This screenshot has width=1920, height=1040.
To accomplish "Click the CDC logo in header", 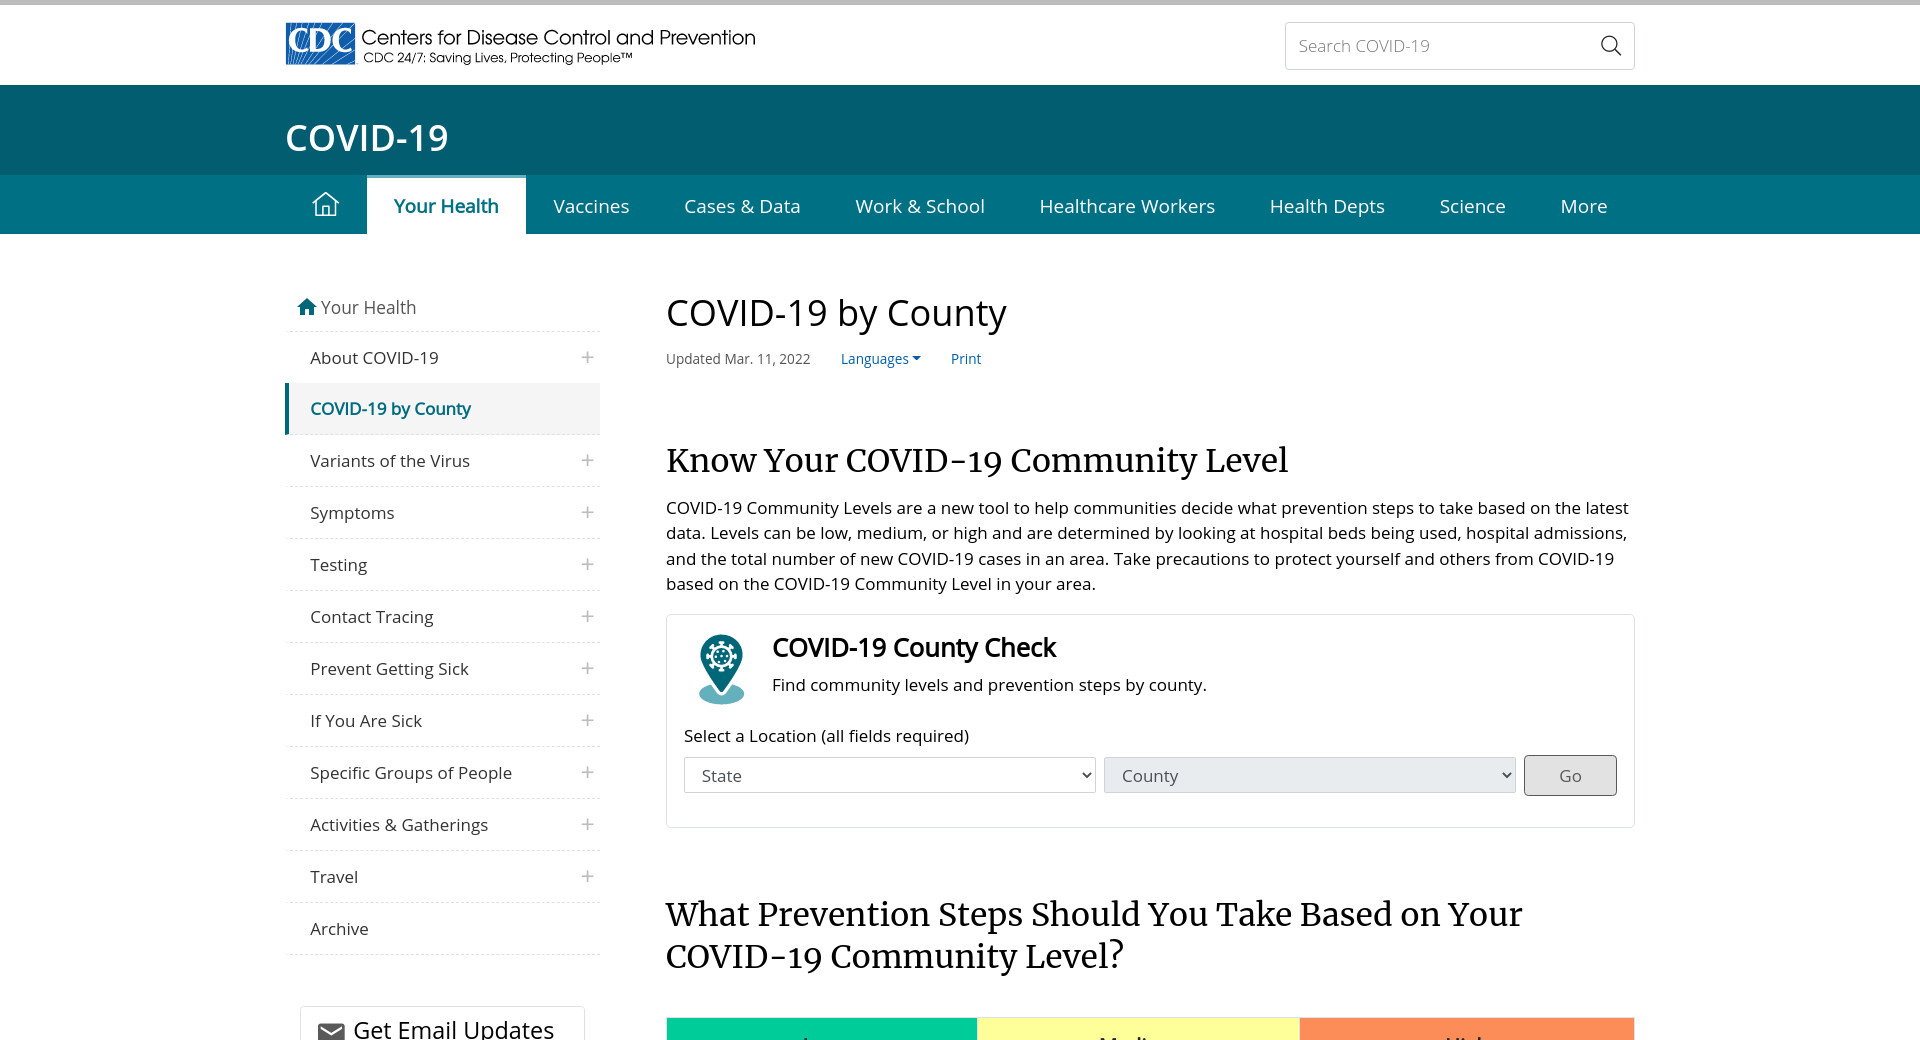I will [x=321, y=44].
